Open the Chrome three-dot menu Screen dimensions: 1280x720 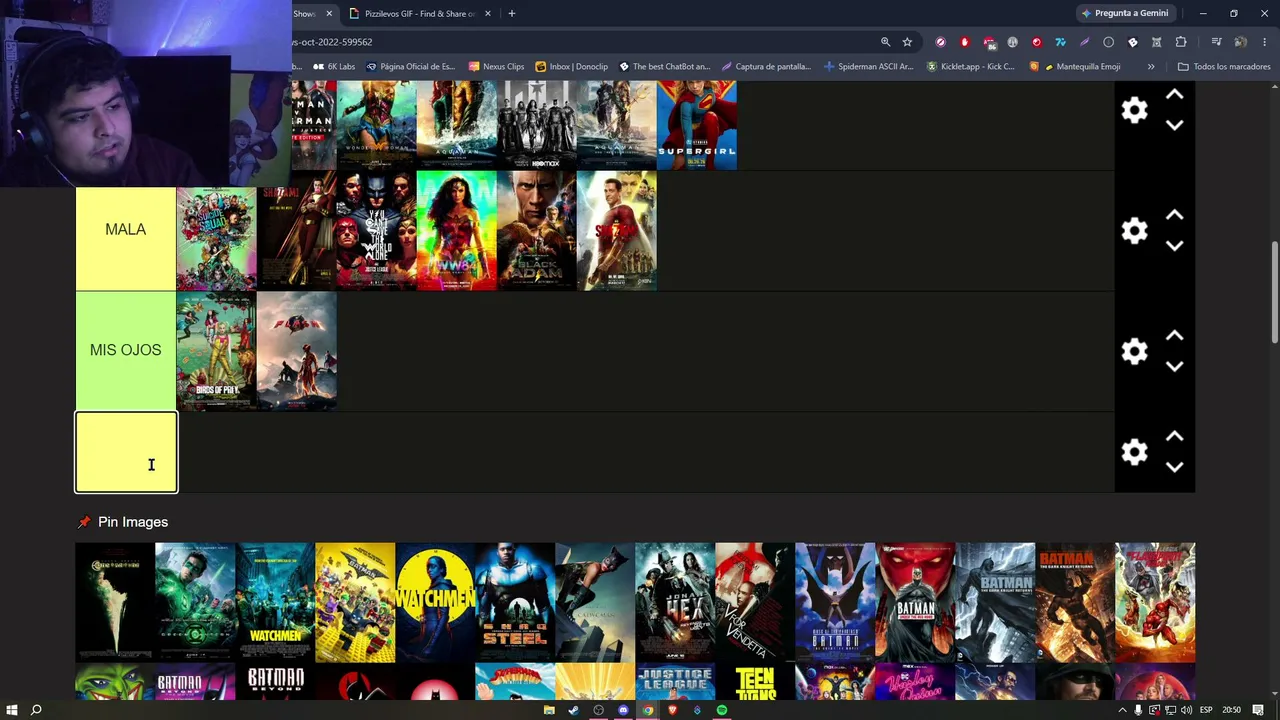pyautogui.click(x=1264, y=42)
